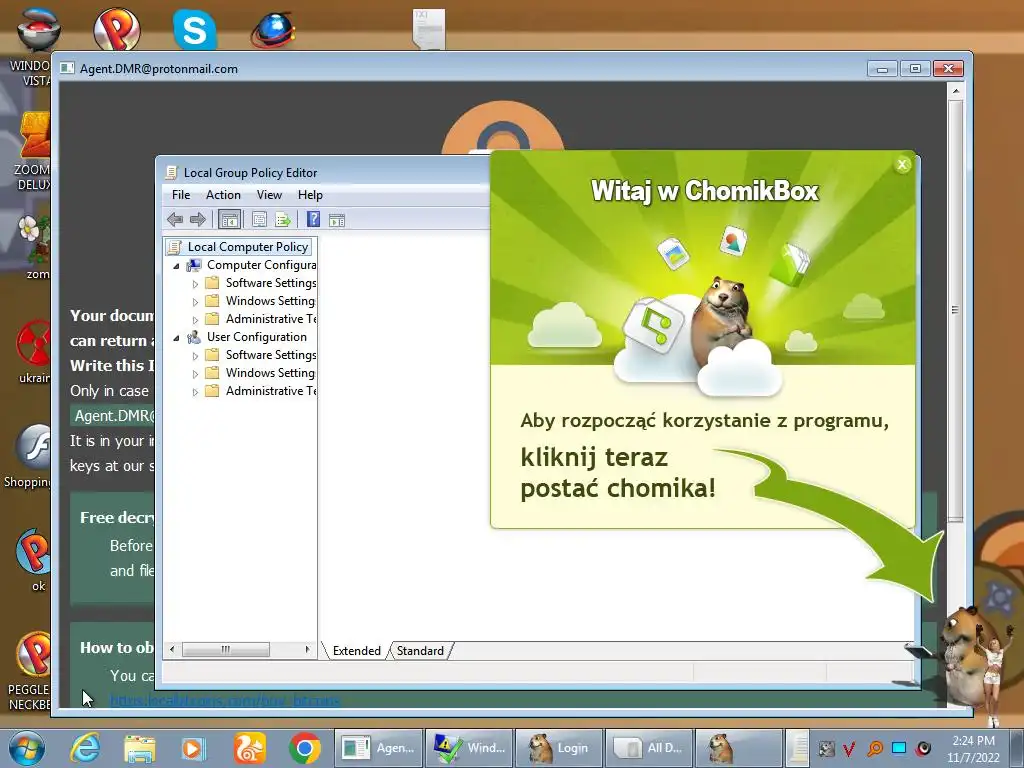Screen dimensions: 1024x768
Task: Expand Administrative Templates under User Configuration
Action: click(195, 392)
